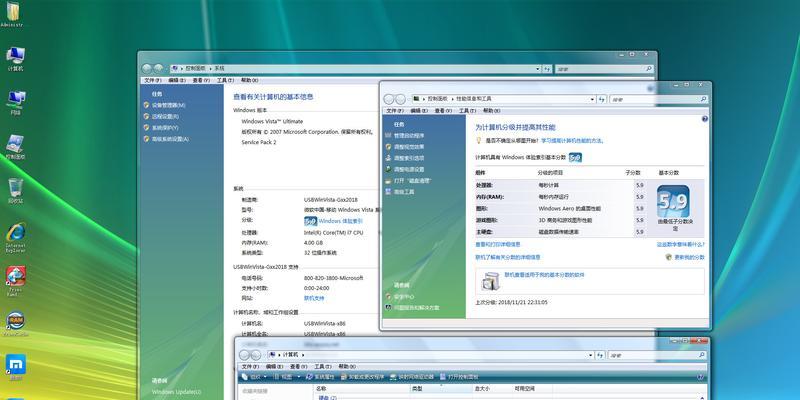800x400 pixels.
Task: Click the back arrow in the Performance window
Action: tap(389, 99)
